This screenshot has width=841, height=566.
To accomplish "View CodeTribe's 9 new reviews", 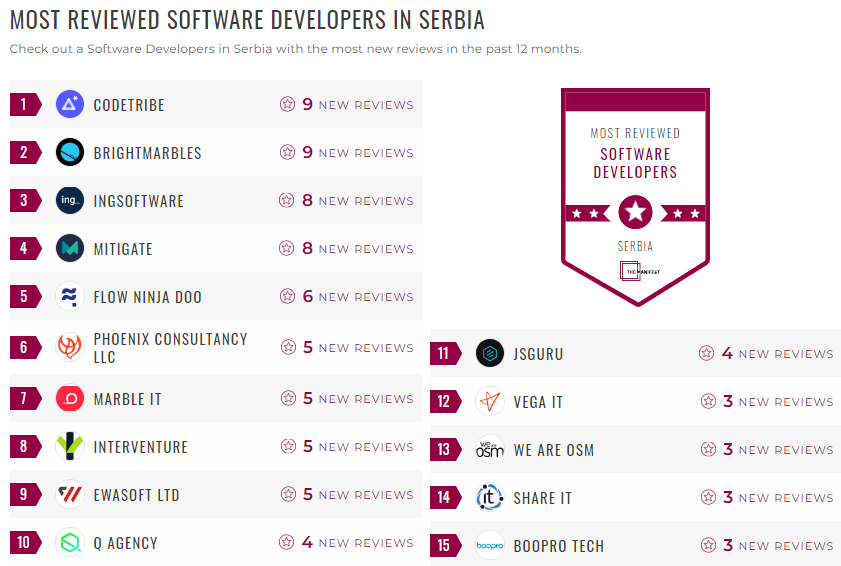I will [x=357, y=105].
